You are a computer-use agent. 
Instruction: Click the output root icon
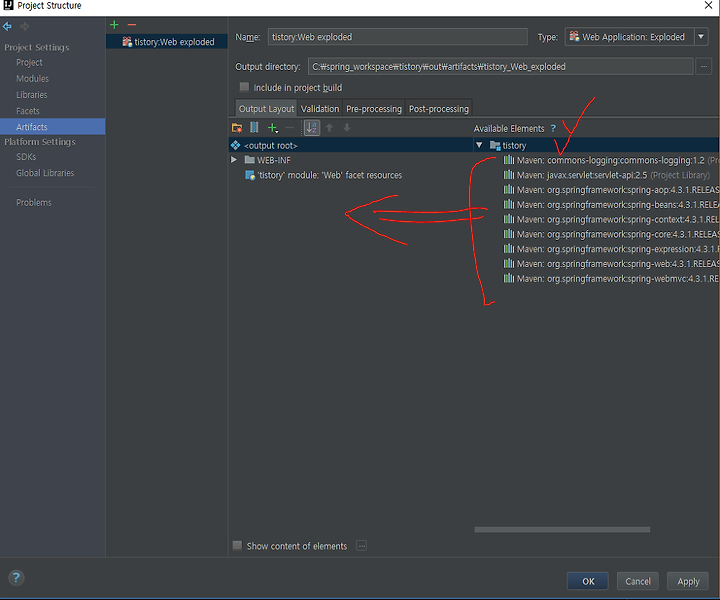(236, 146)
